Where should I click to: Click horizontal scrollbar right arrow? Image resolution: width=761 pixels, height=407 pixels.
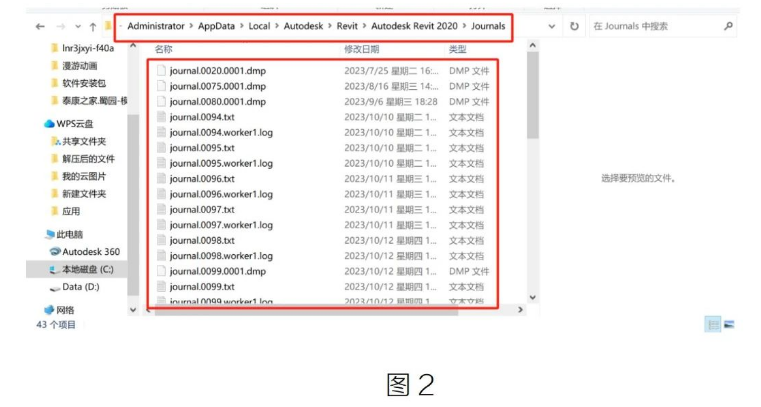520,309
